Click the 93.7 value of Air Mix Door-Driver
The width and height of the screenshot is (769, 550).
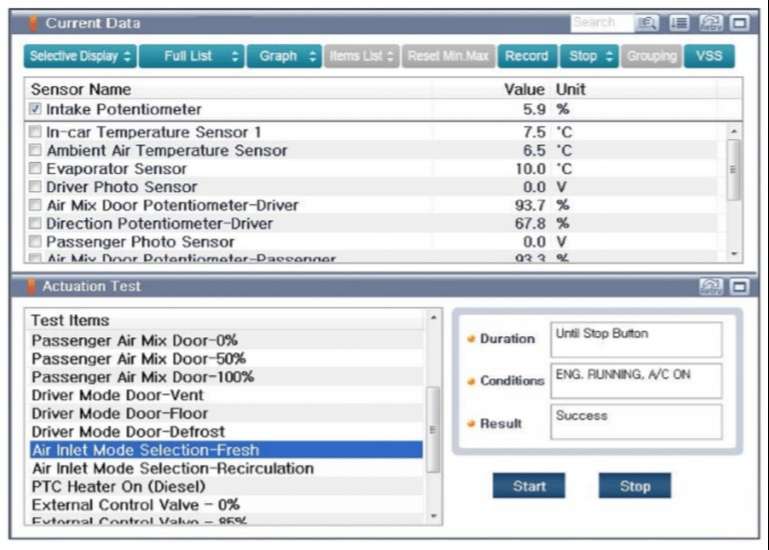coord(530,205)
